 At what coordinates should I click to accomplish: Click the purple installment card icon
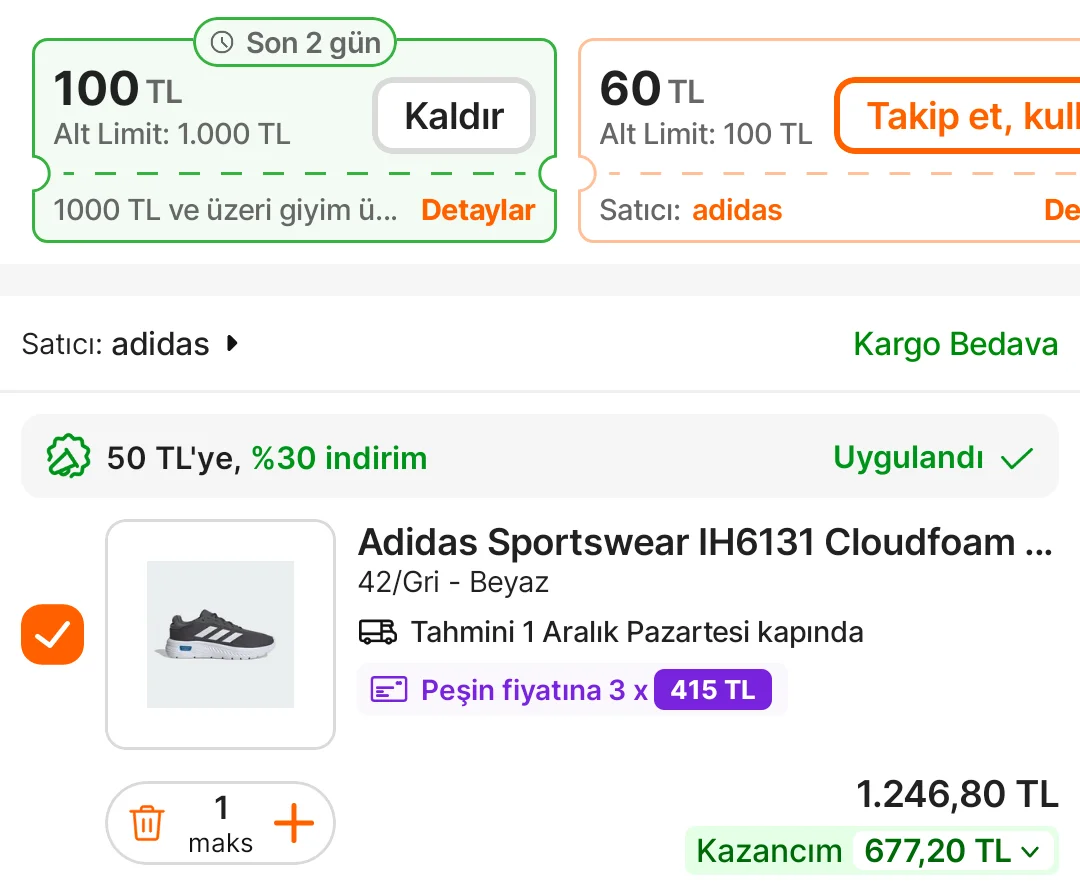[x=389, y=690]
